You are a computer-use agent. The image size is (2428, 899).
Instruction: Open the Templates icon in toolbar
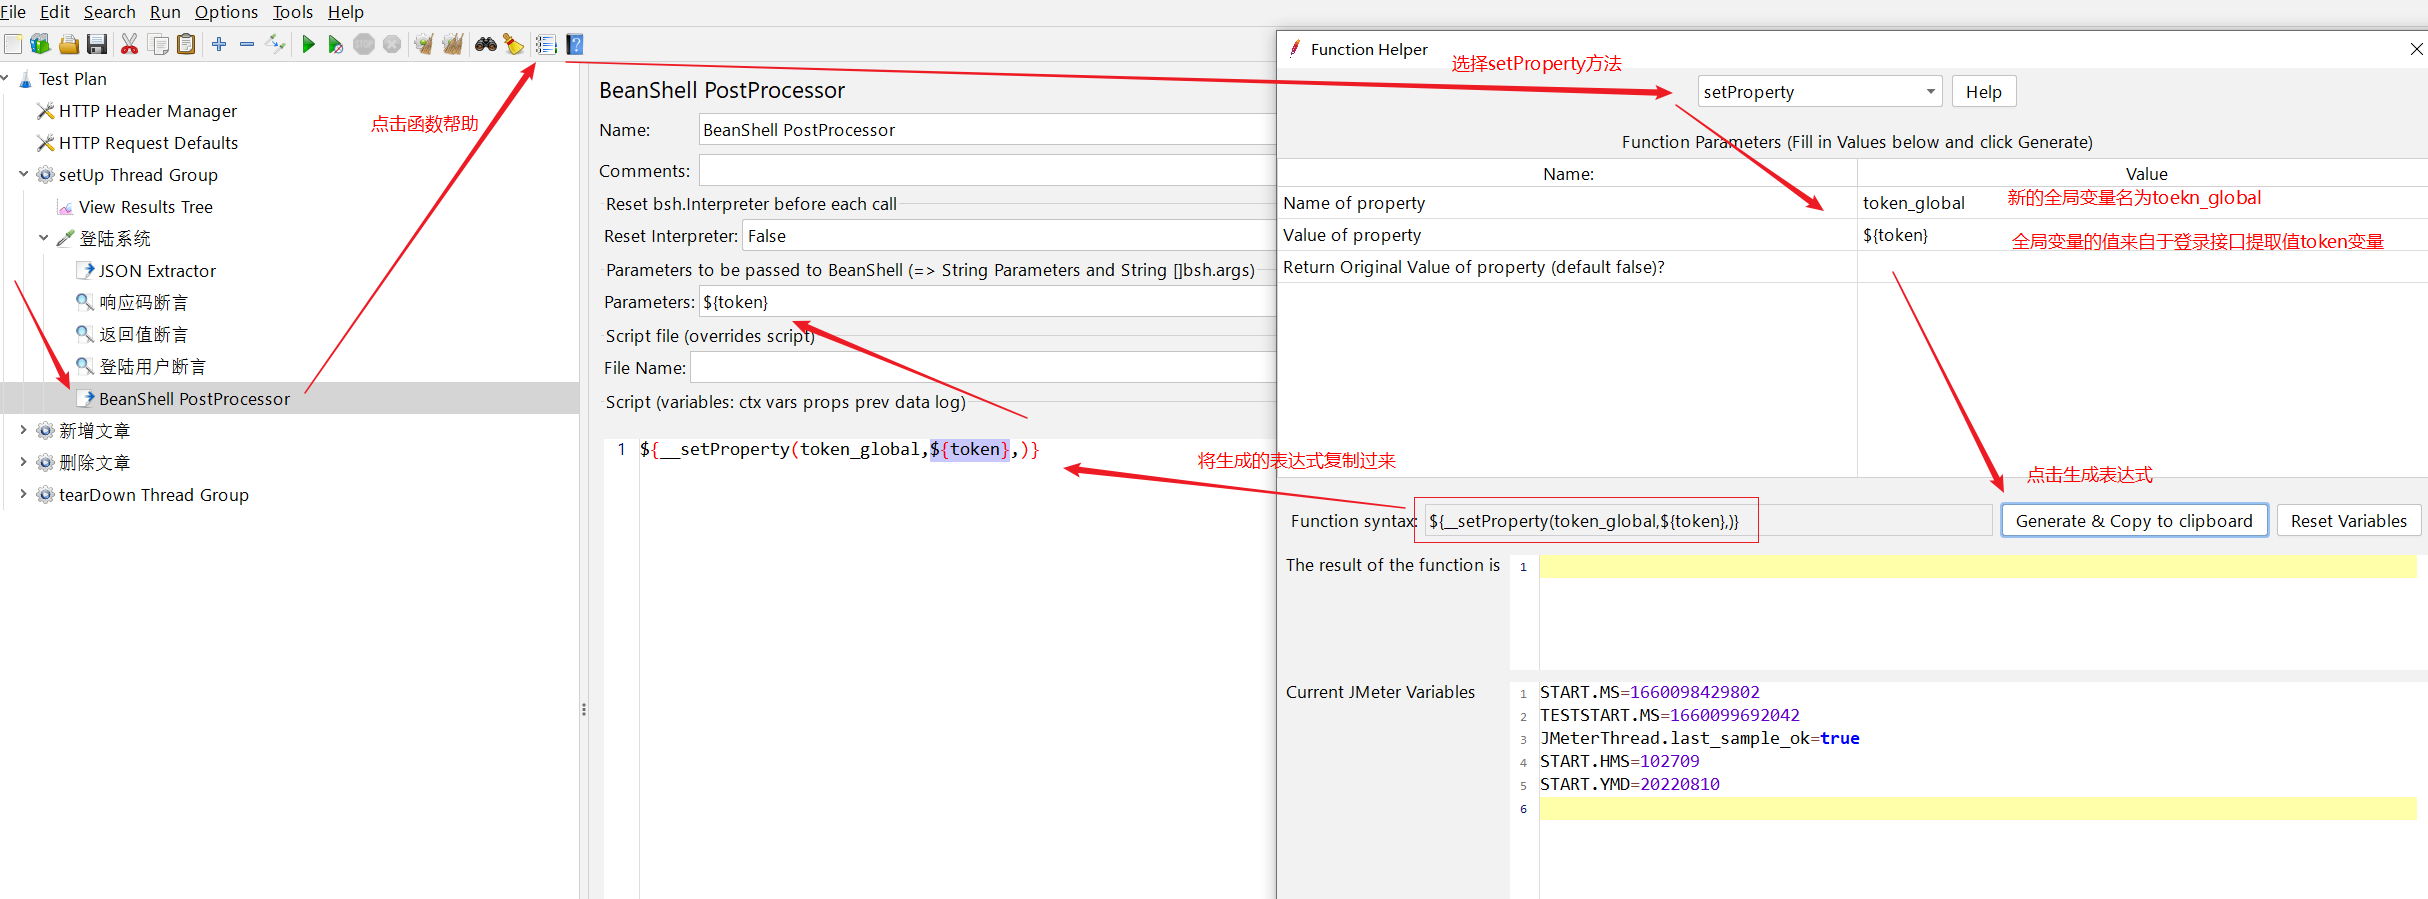point(40,44)
